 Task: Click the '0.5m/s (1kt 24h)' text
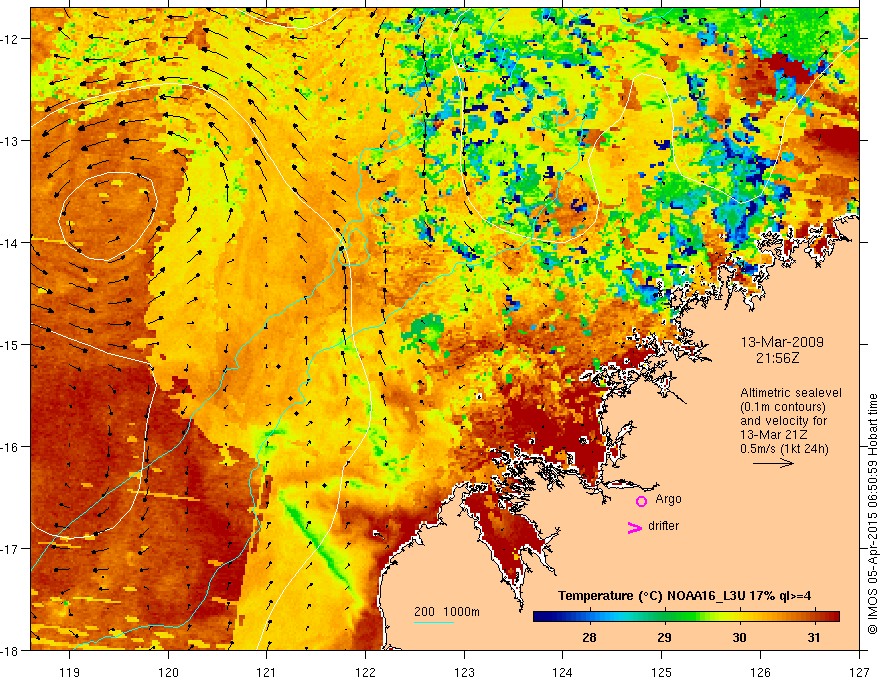(784, 449)
